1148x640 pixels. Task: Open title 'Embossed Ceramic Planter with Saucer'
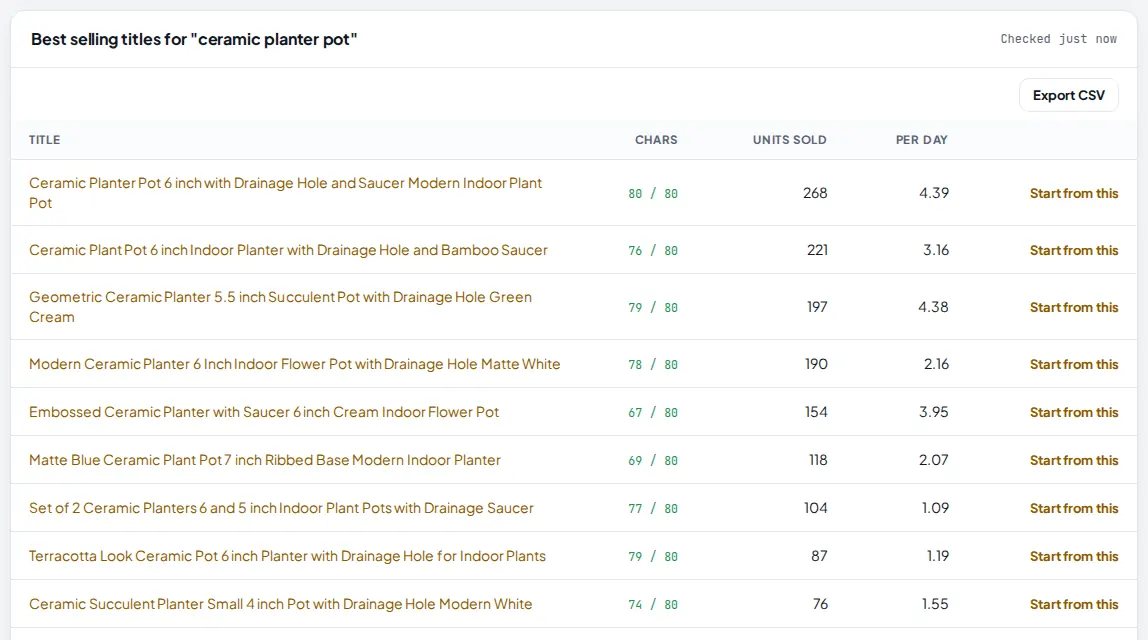click(x=264, y=412)
